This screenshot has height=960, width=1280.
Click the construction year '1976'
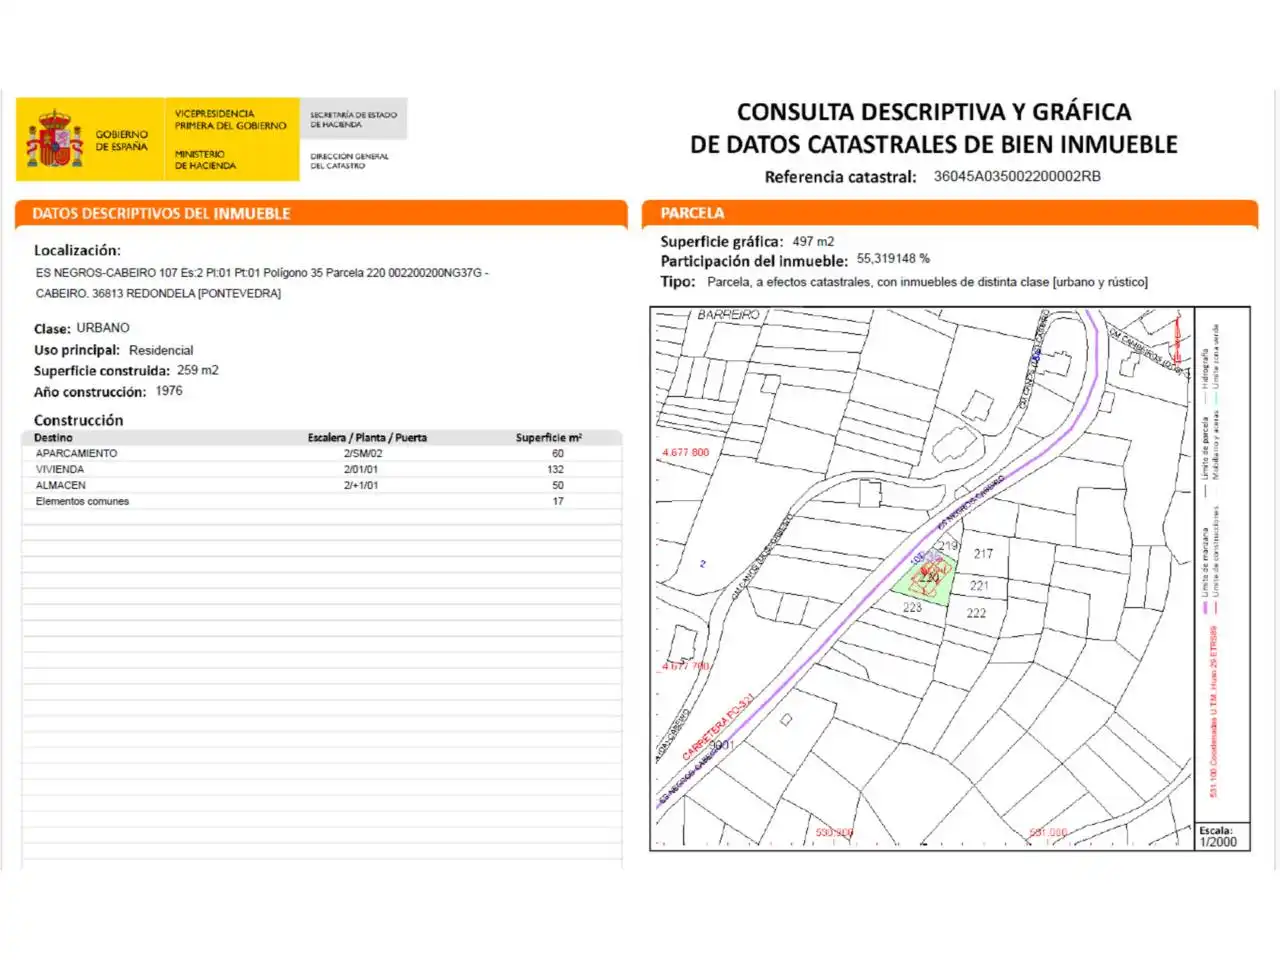pos(169,391)
